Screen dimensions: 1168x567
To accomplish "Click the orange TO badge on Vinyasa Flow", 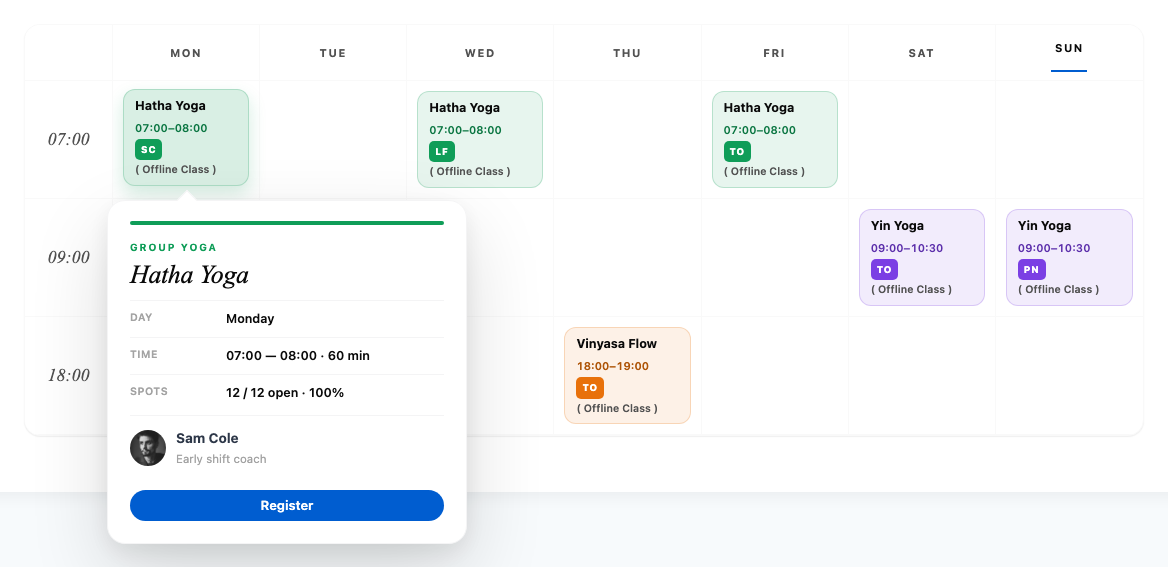I will 590,387.
